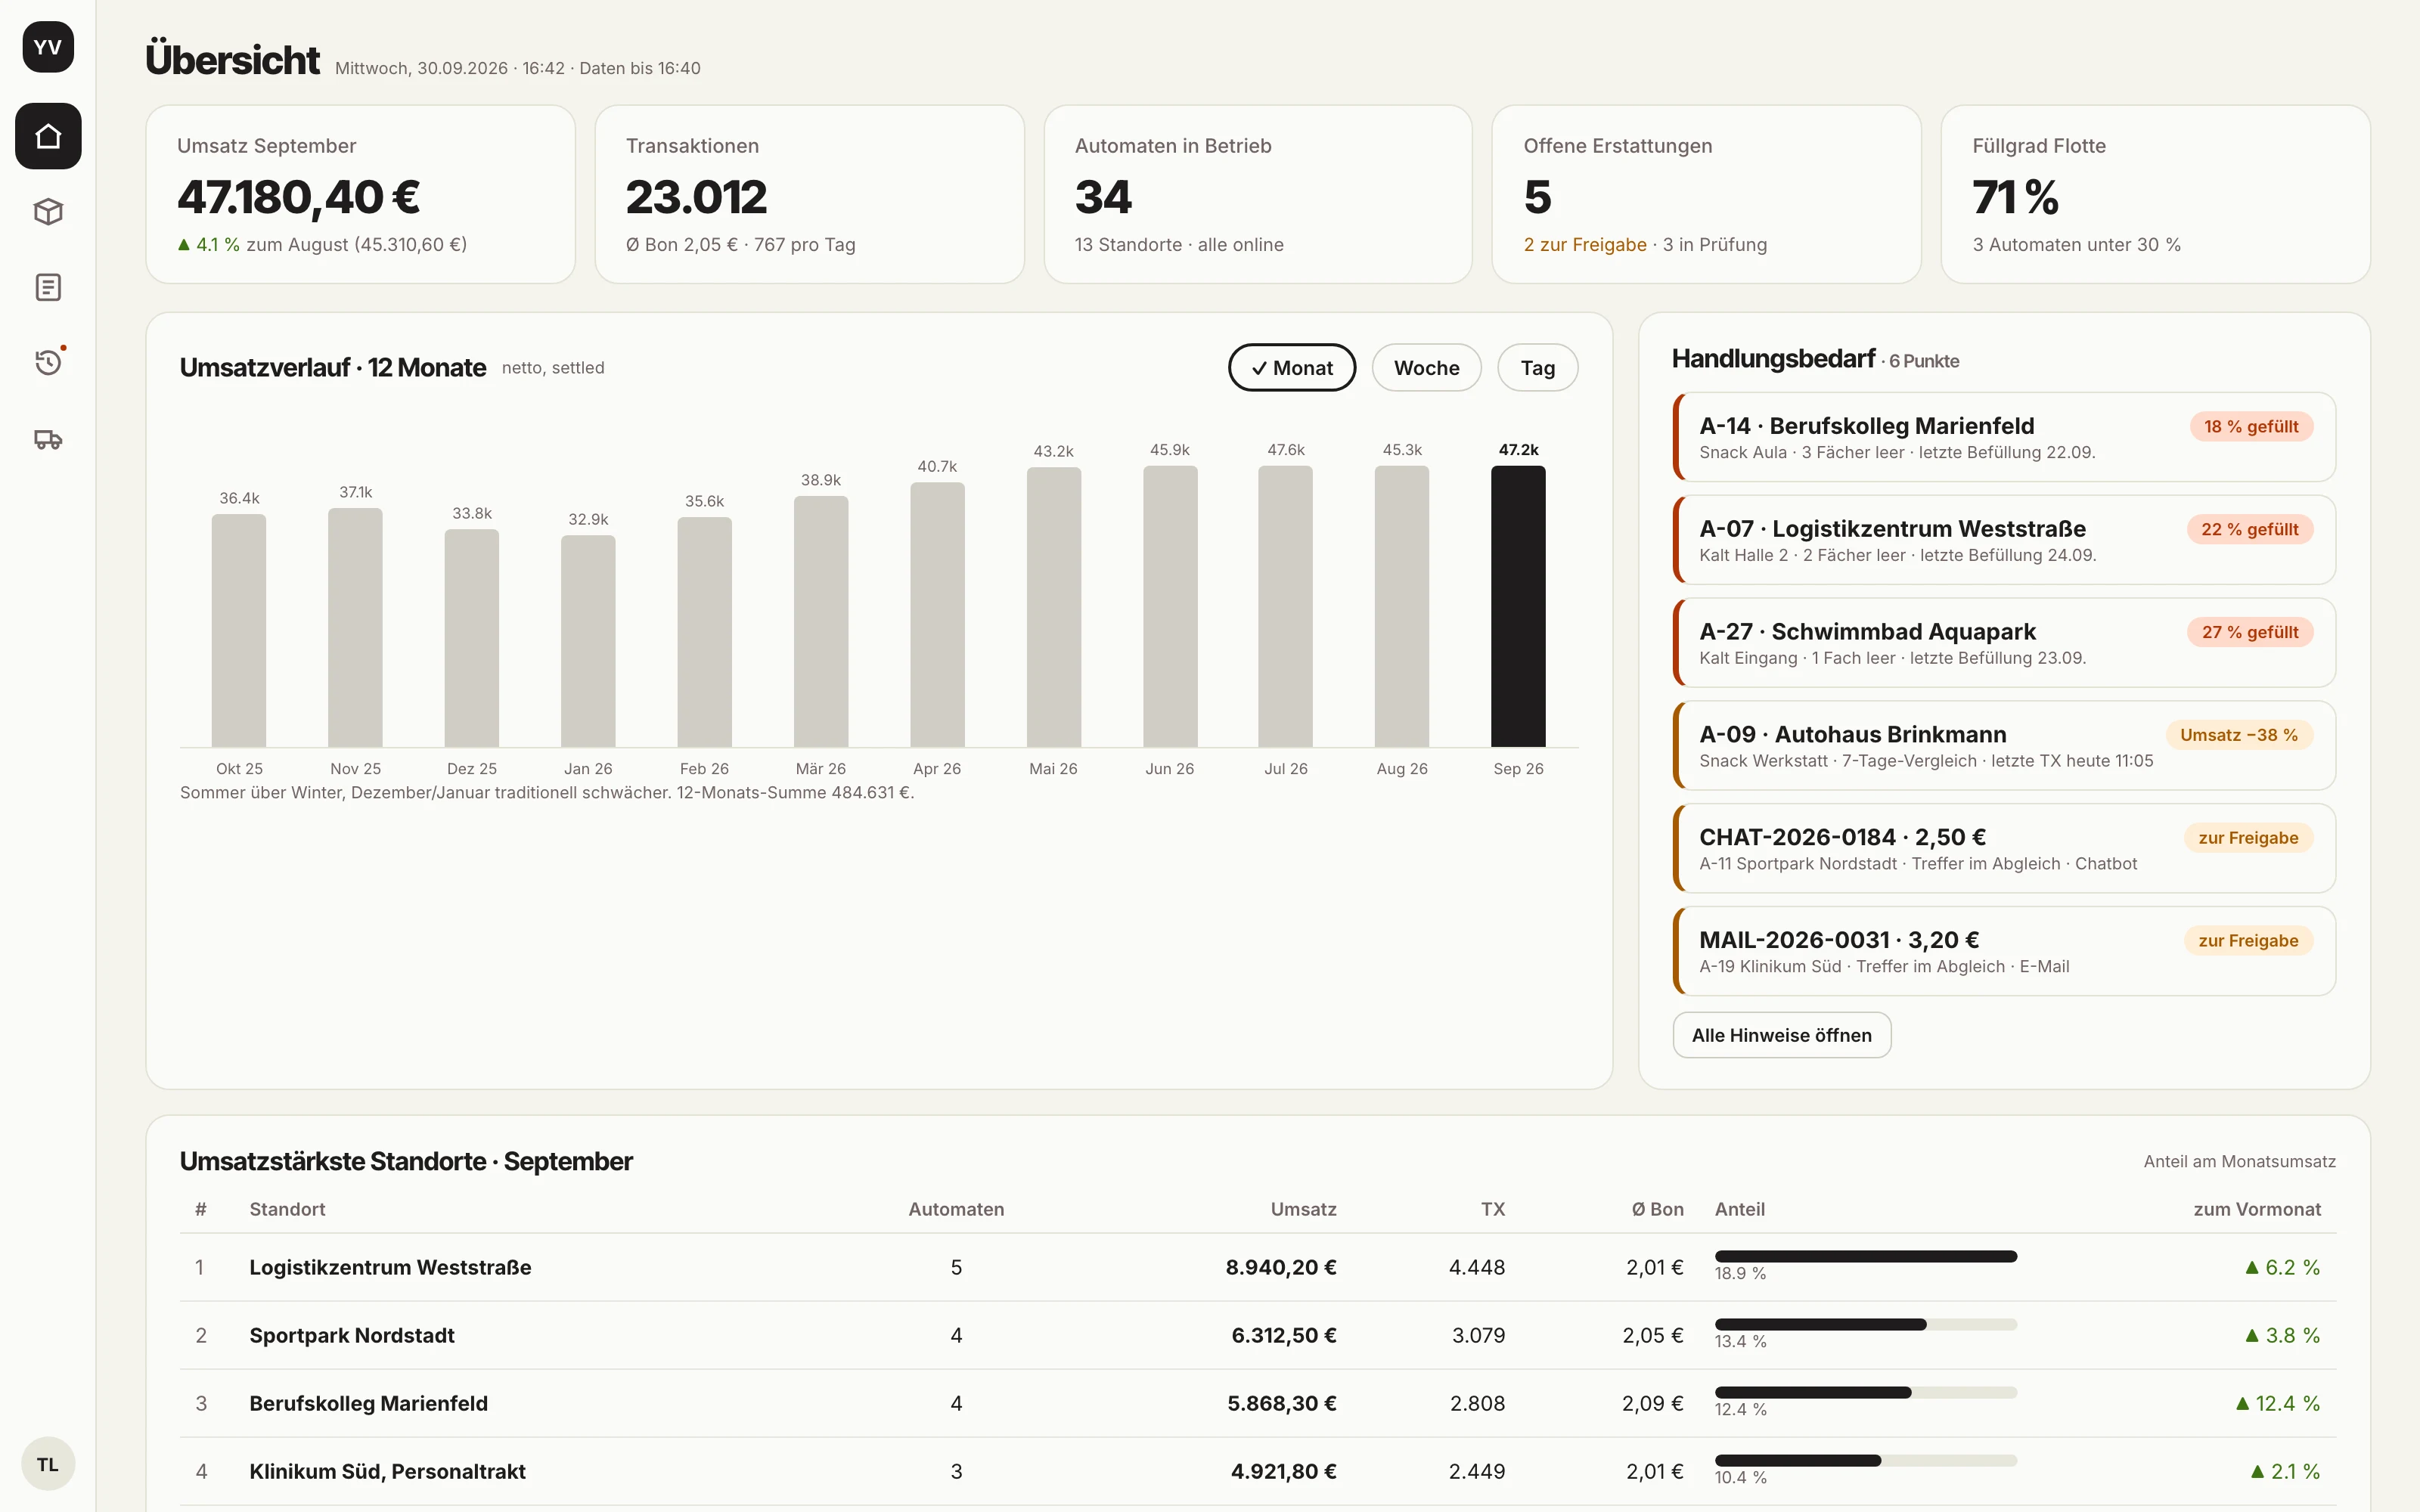Open the A-07 Logistikzentrum Weststraße alert
This screenshot has width=2420, height=1512.
coord(2004,540)
